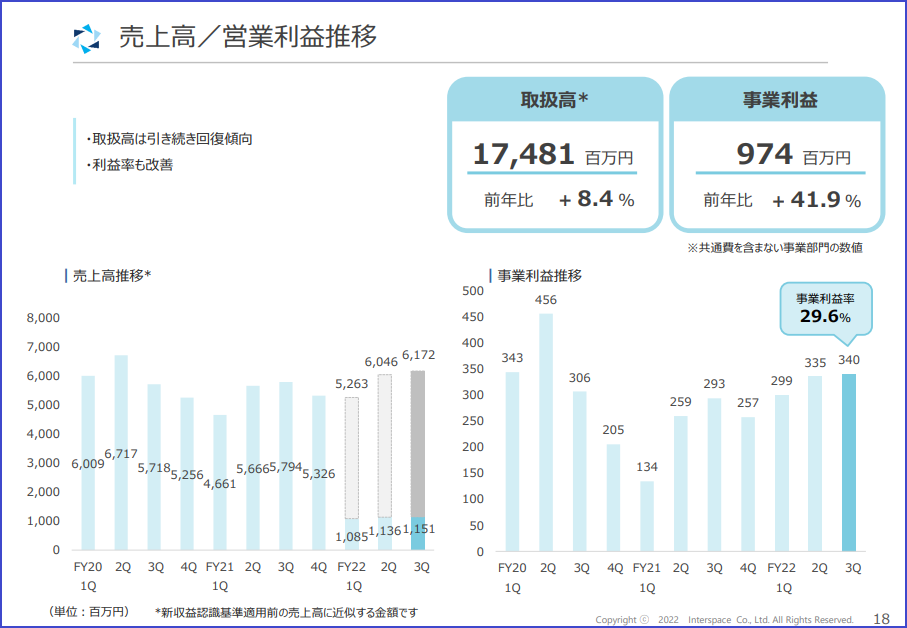Click the 事業利益率 29.6% callout bubble
Viewport: 907px width, 628px height.
[x=825, y=308]
